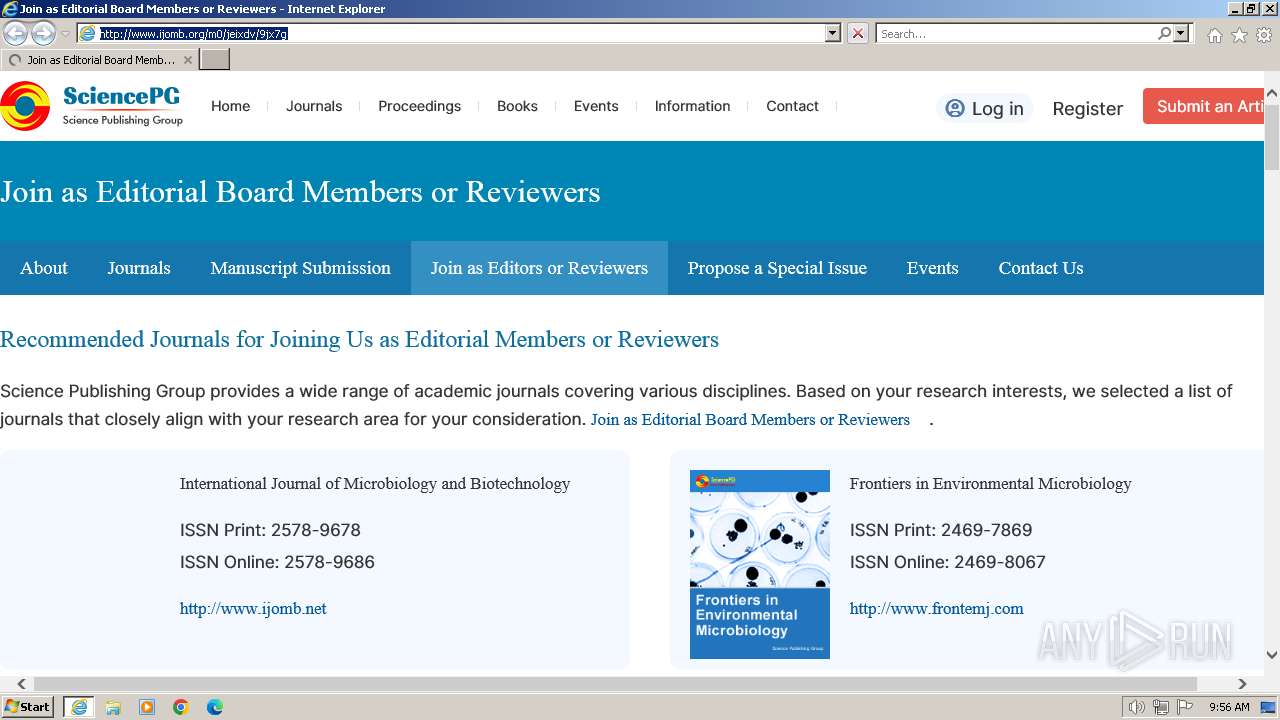Click the URL address field
The width and height of the screenshot is (1280, 720).
(x=450, y=33)
